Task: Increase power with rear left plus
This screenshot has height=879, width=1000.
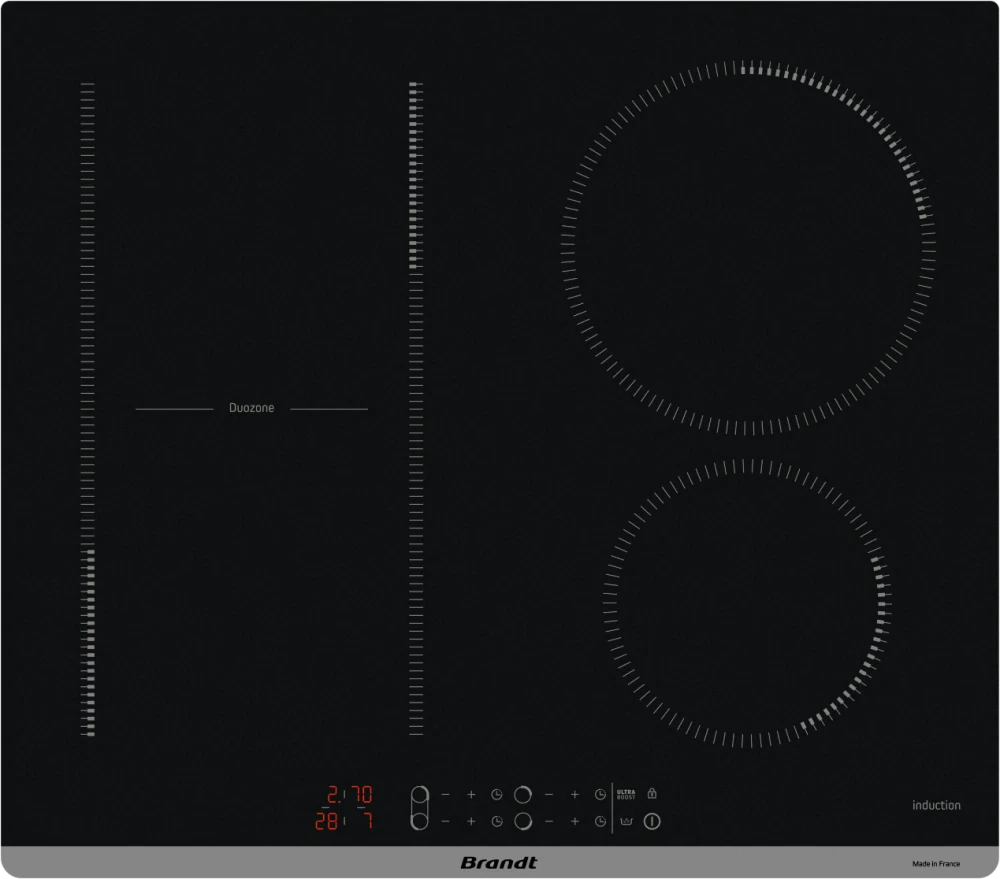Action: [471, 795]
